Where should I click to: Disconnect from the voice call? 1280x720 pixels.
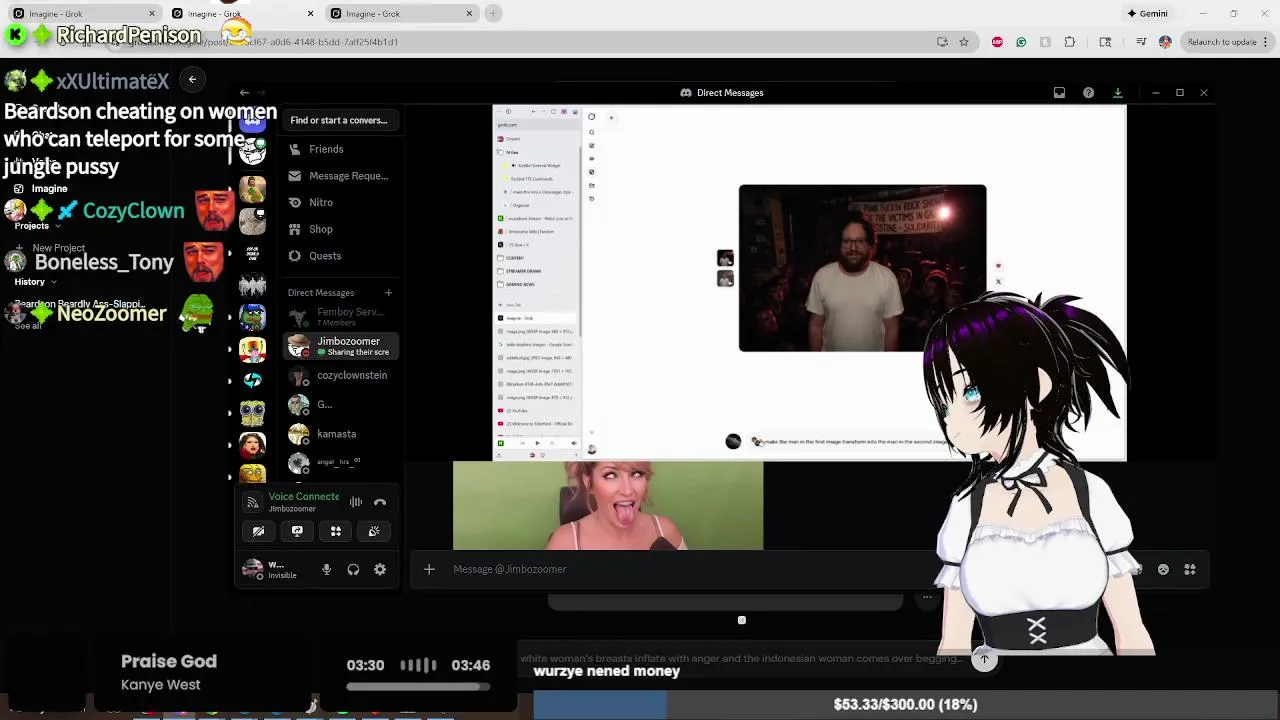[380, 502]
